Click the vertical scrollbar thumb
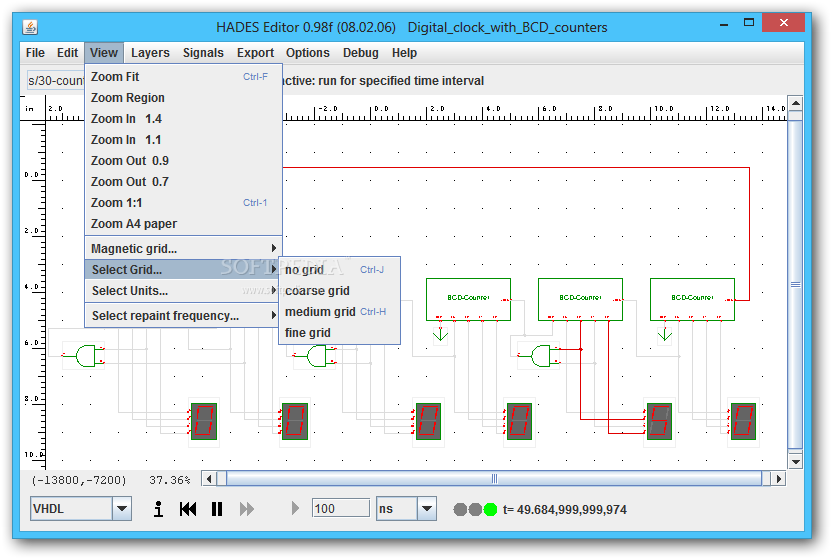The height and width of the screenshot is (559, 832). tap(795, 284)
